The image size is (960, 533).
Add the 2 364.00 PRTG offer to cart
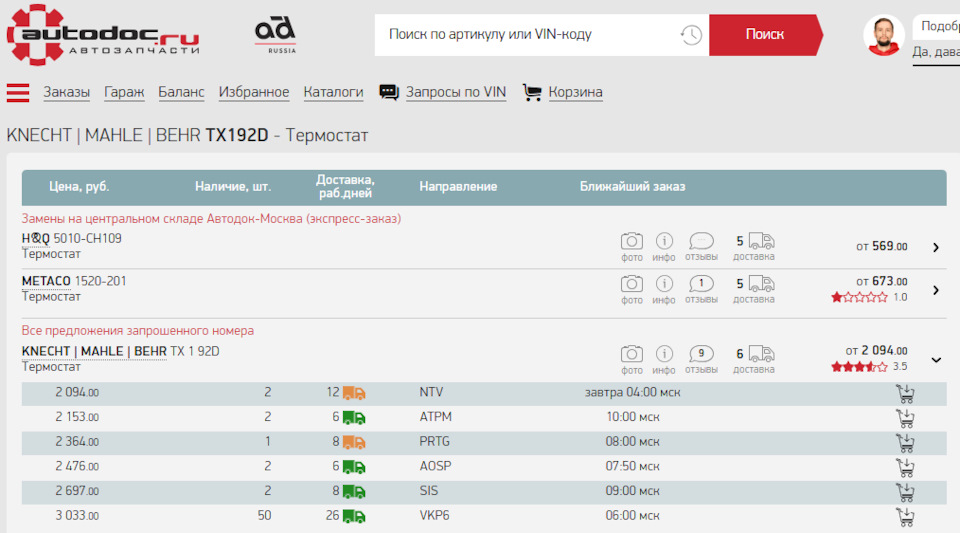tap(905, 442)
